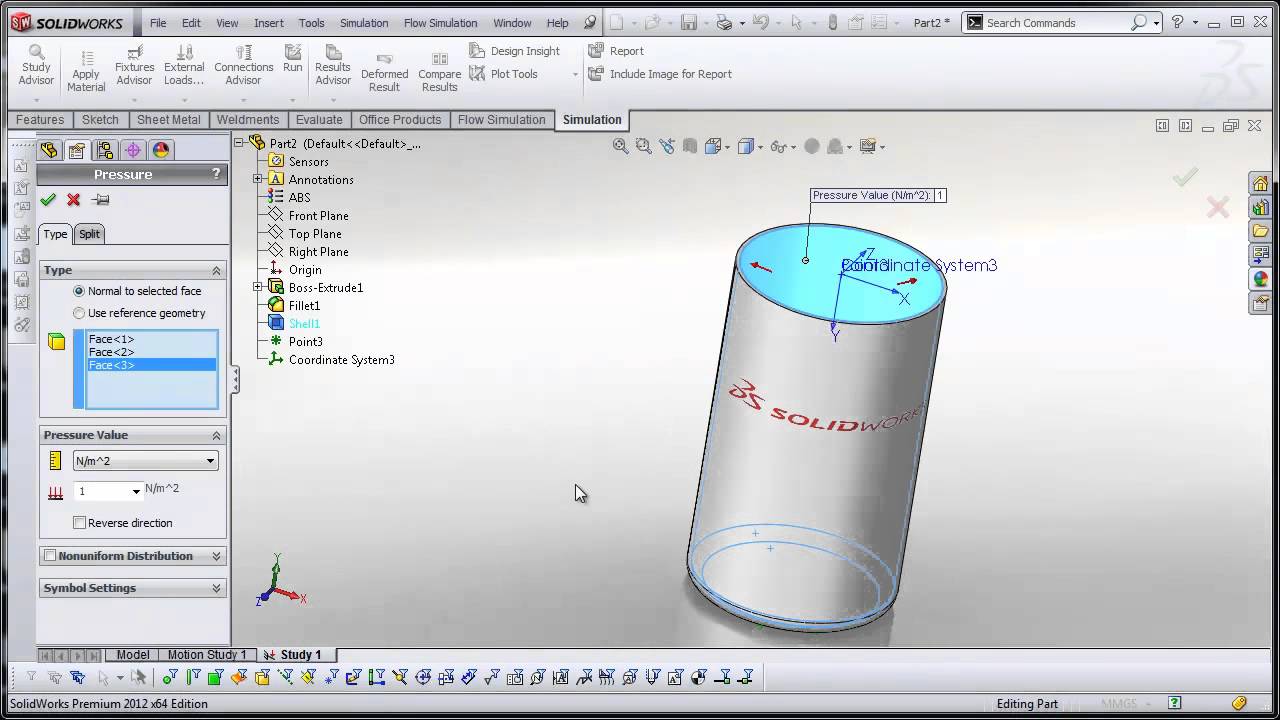The height and width of the screenshot is (720, 1280).
Task: Select Use reference geometry option
Action: point(79,313)
